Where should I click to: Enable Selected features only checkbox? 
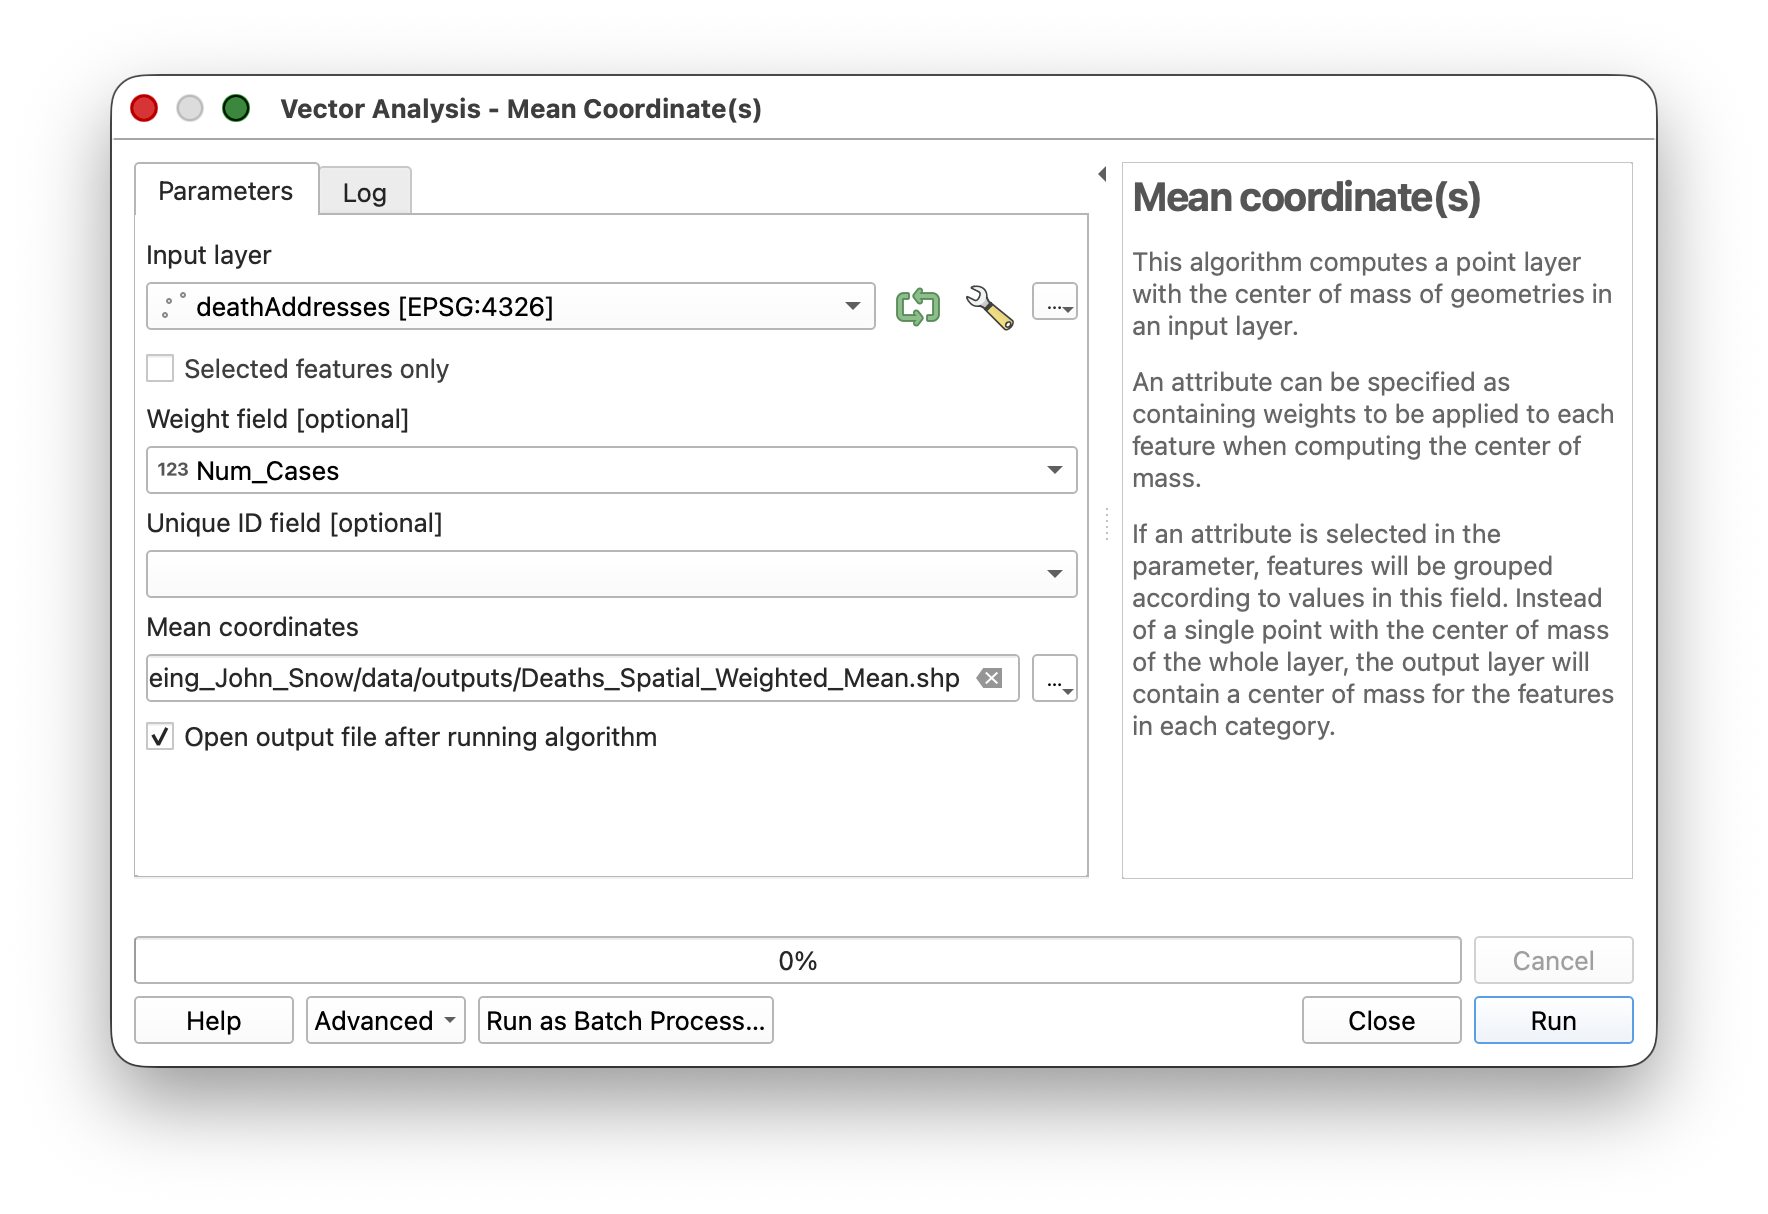tap(161, 369)
